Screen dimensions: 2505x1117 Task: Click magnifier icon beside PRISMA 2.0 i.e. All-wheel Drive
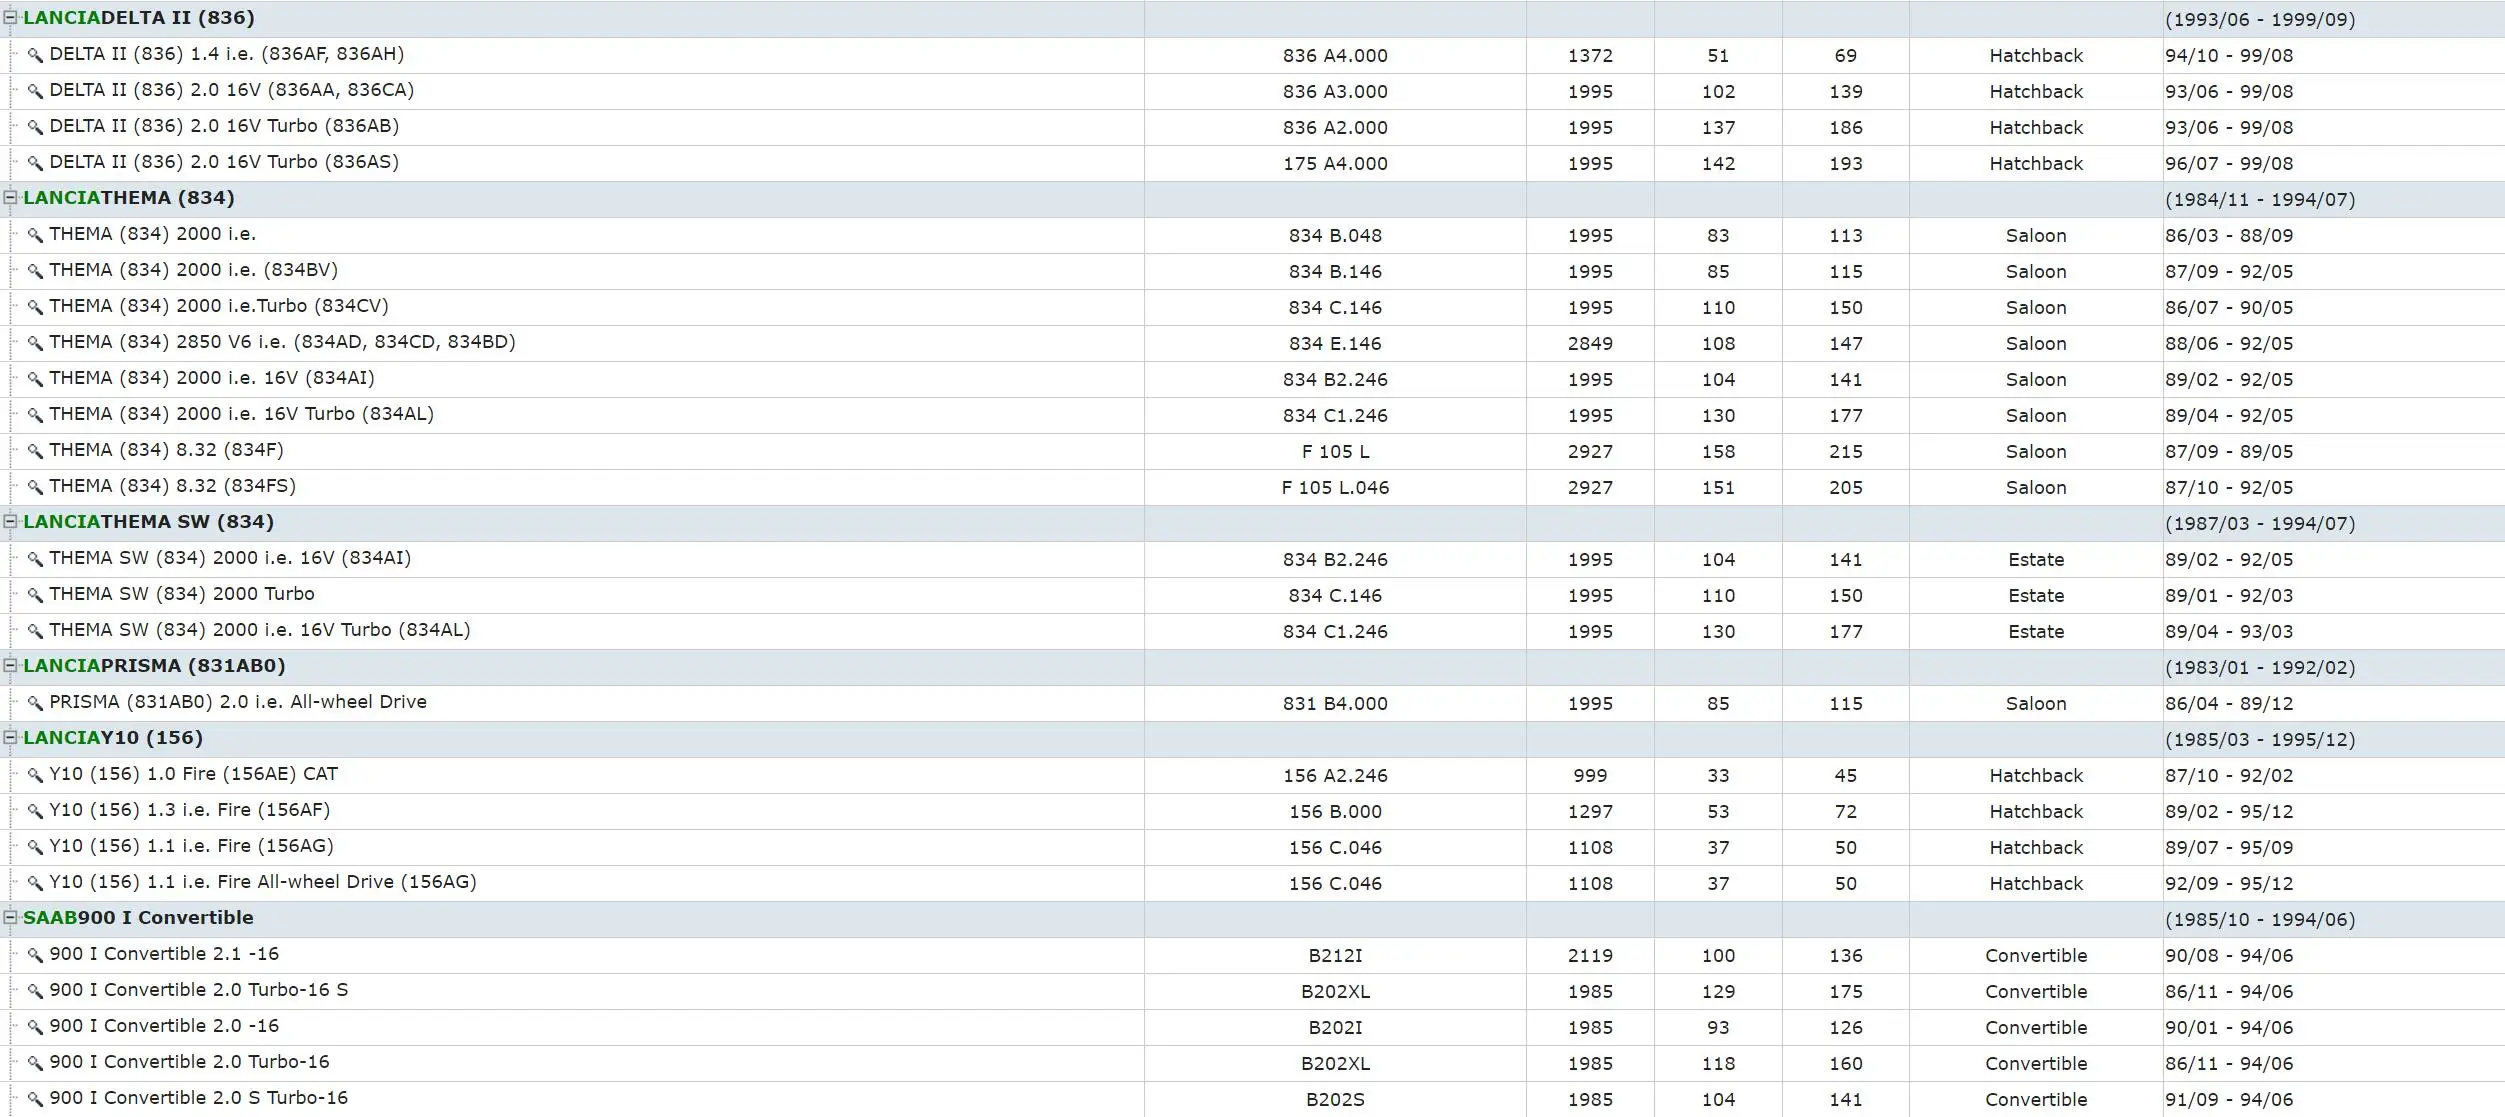(x=35, y=704)
